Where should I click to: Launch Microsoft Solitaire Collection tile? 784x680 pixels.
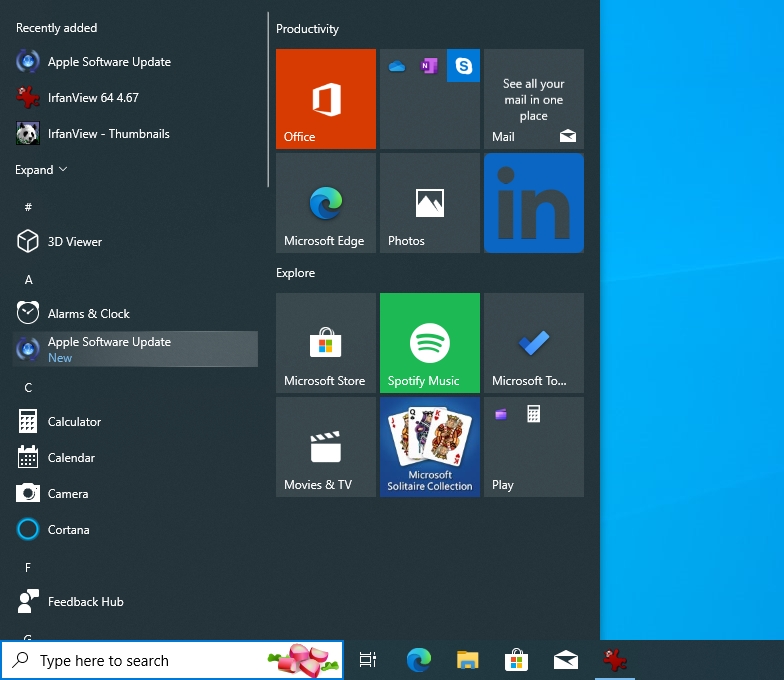(x=430, y=446)
